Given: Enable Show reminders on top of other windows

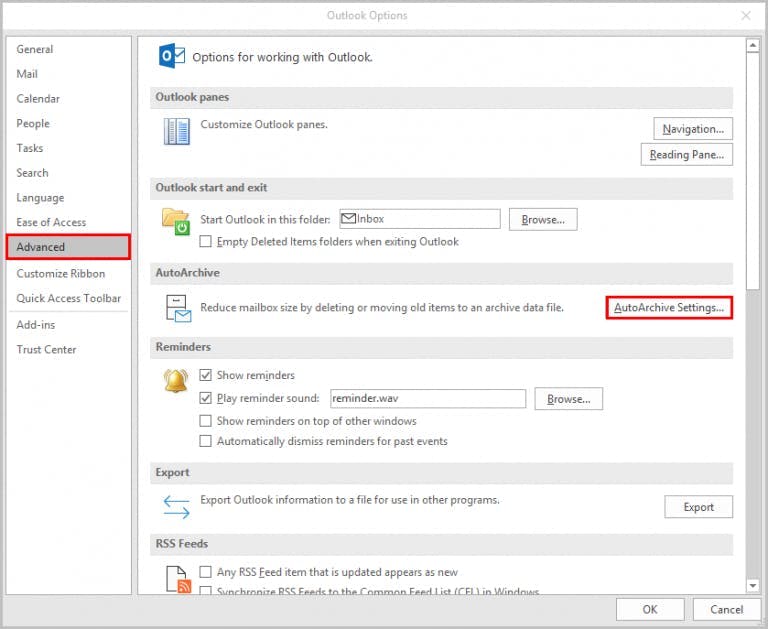Looking at the screenshot, I should (x=206, y=421).
